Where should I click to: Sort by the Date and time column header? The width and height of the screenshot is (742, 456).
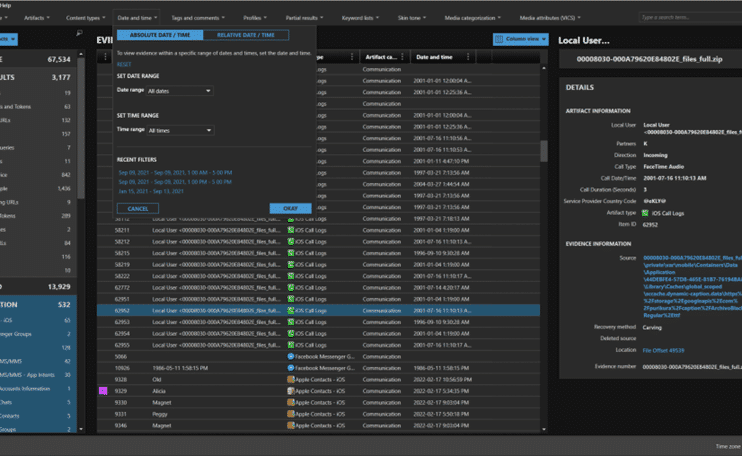(434, 57)
